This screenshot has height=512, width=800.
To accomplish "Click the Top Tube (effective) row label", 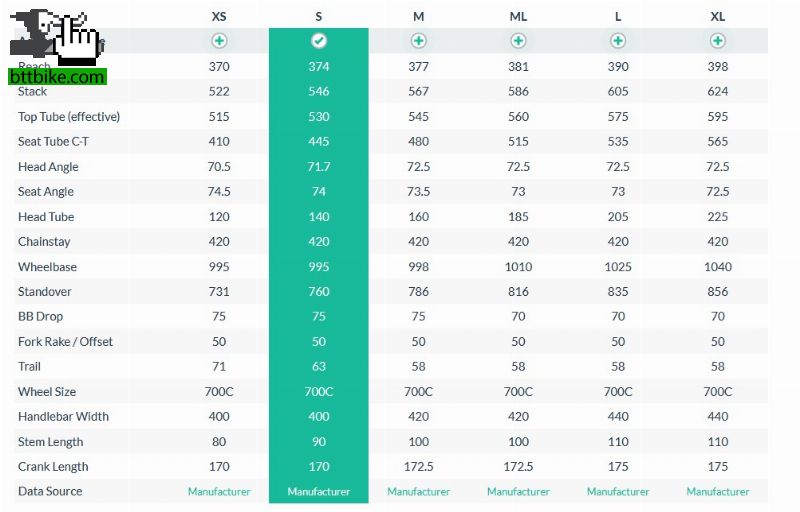I will tap(69, 117).
